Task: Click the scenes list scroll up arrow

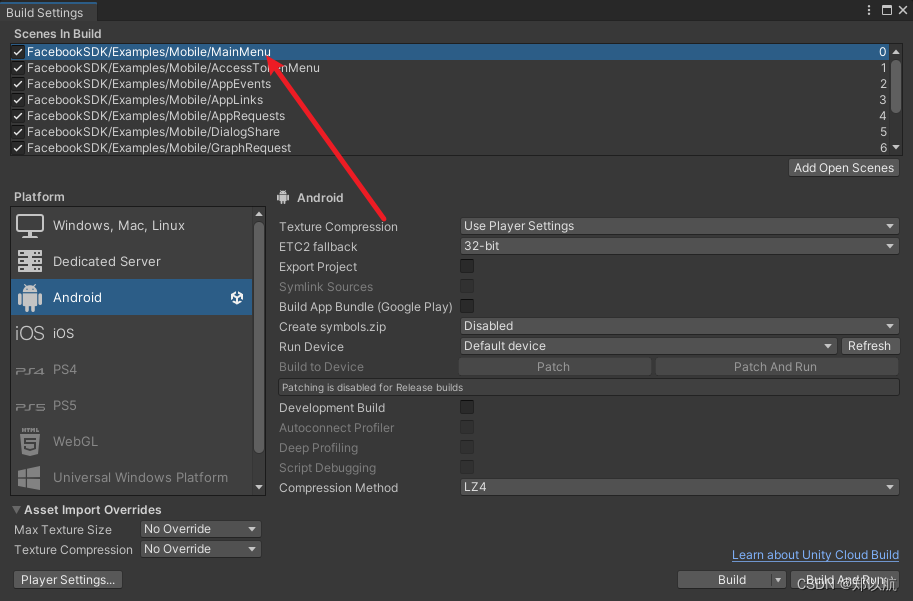Action: [896, 52]
